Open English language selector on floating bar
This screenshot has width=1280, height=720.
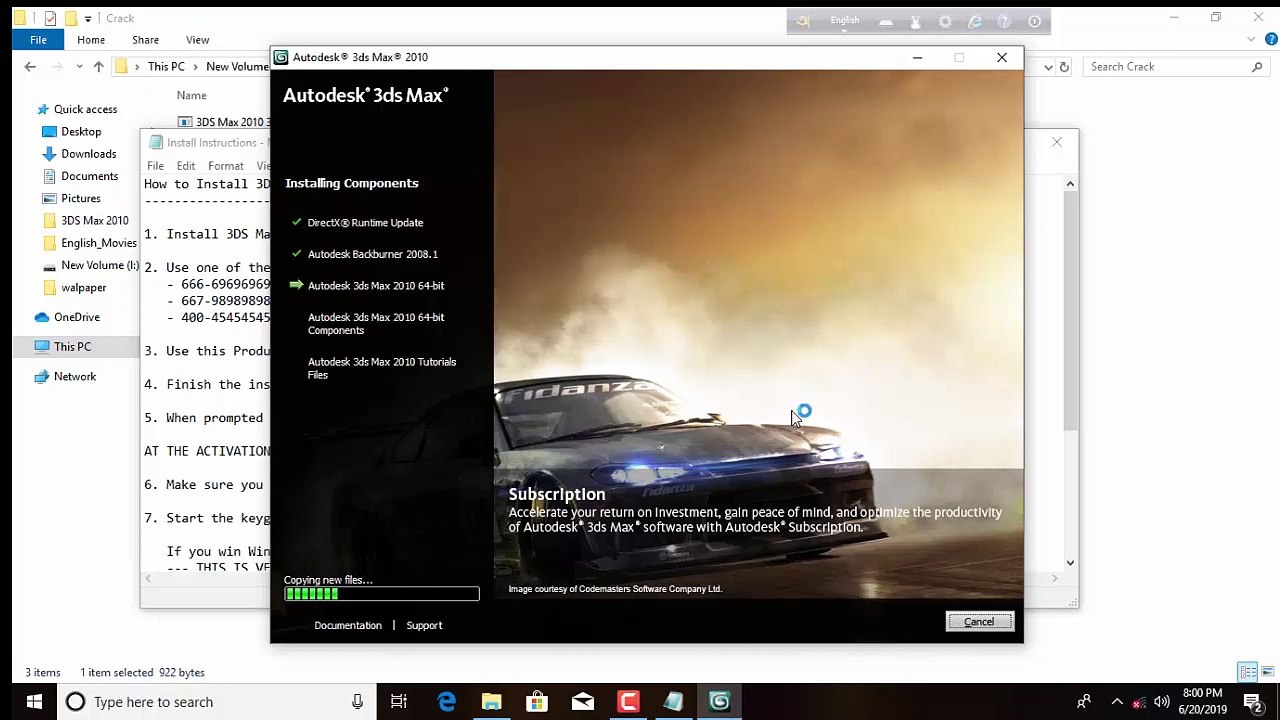845,22
